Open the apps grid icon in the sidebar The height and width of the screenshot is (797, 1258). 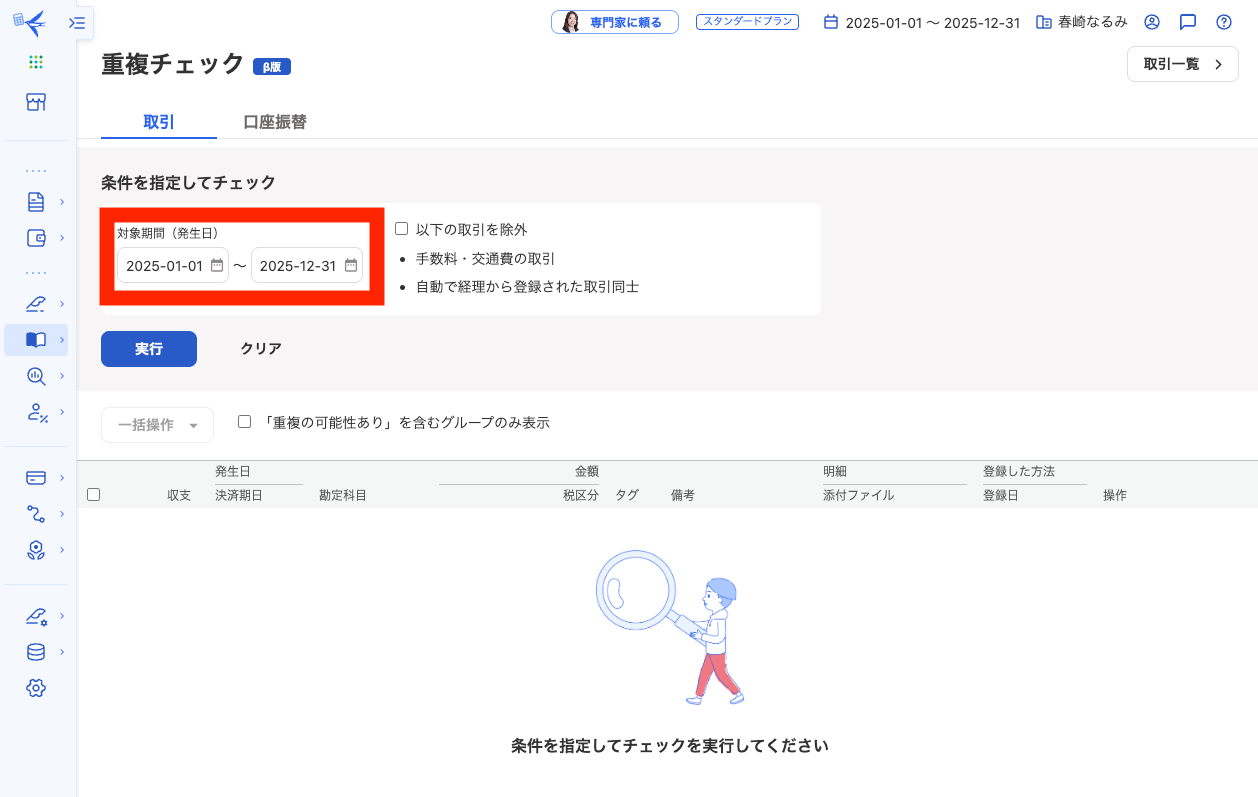pyautogui.click(x=36, y=63)
